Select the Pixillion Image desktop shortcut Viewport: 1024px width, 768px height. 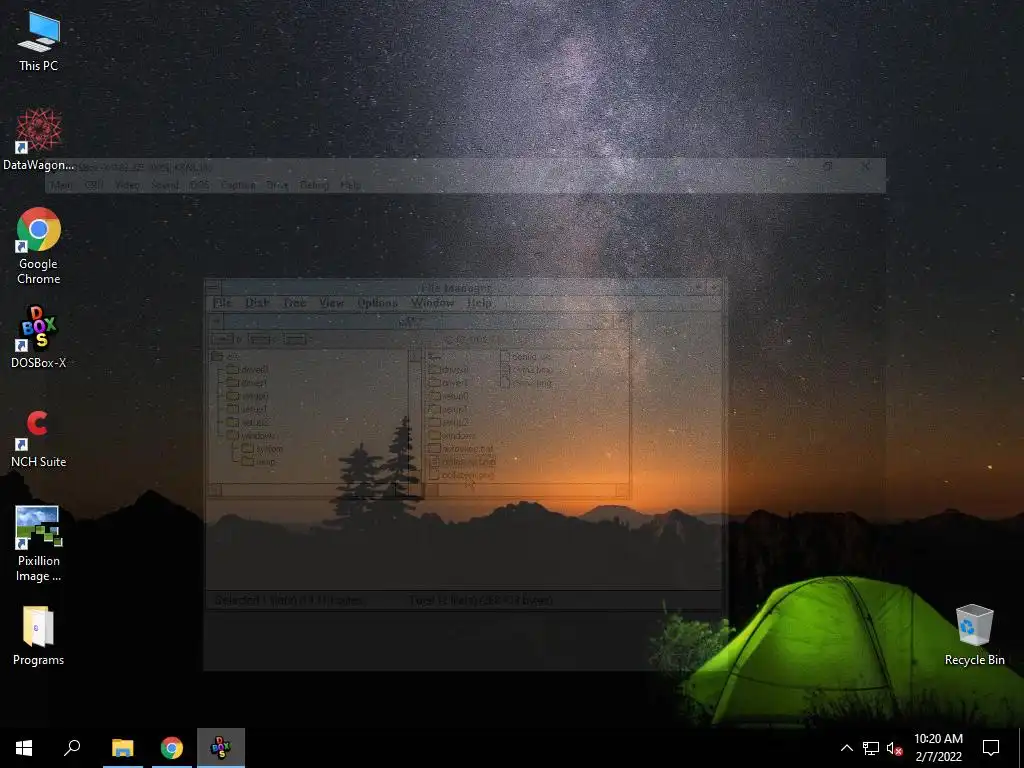tap(39, 543)
